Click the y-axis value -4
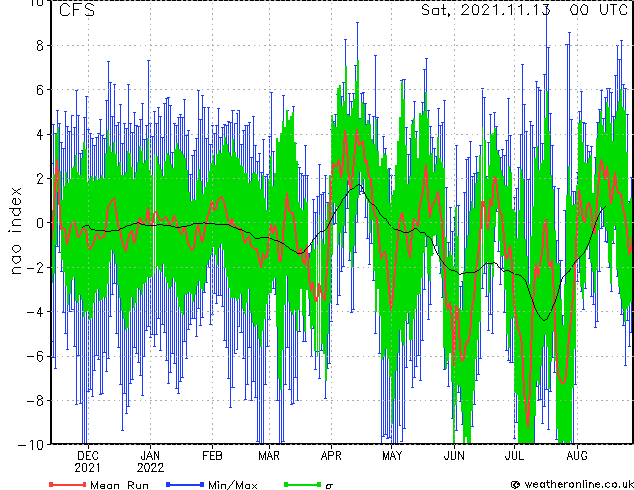The image size is (634, 490). [35, 312]
